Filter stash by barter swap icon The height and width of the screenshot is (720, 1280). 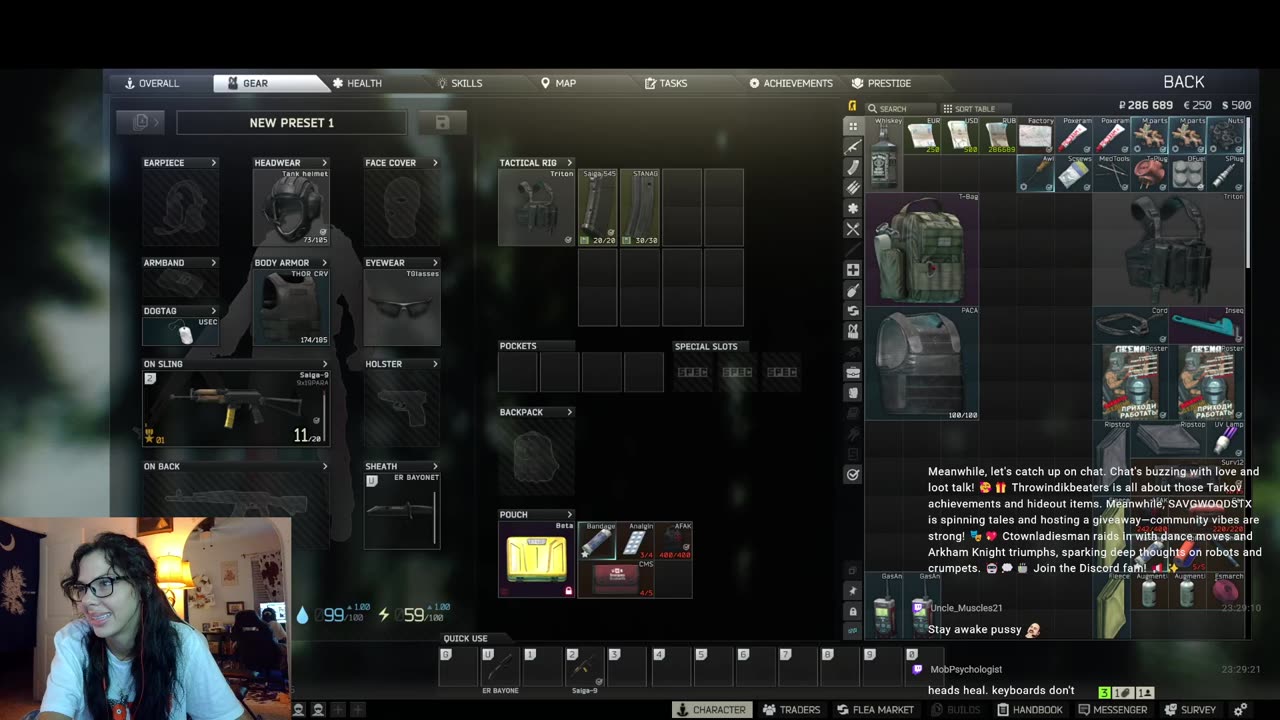coord(853,311)
